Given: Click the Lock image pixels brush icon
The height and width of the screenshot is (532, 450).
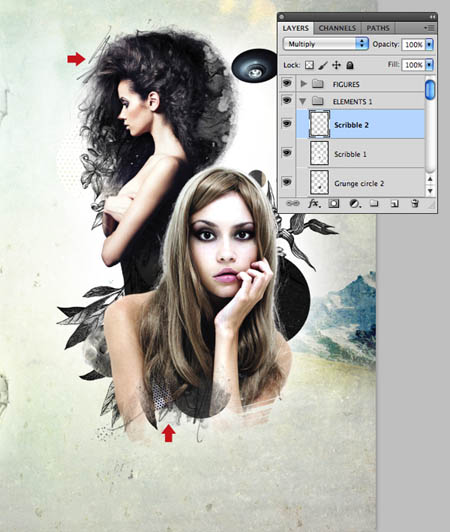Looking at the screenshot, I should 323,65.
